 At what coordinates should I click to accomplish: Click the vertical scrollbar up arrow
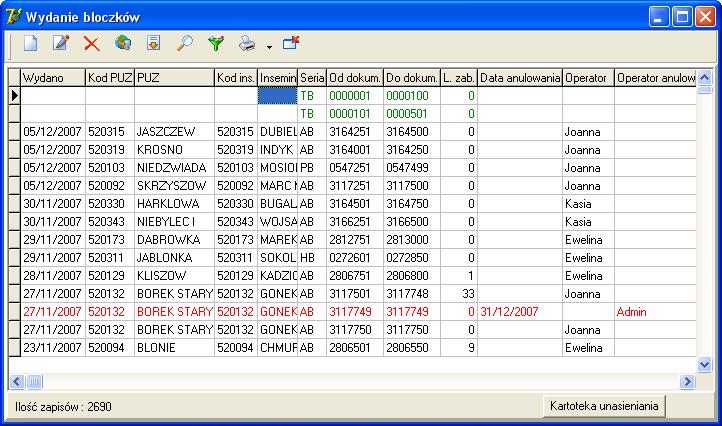[x=704, y=77]
